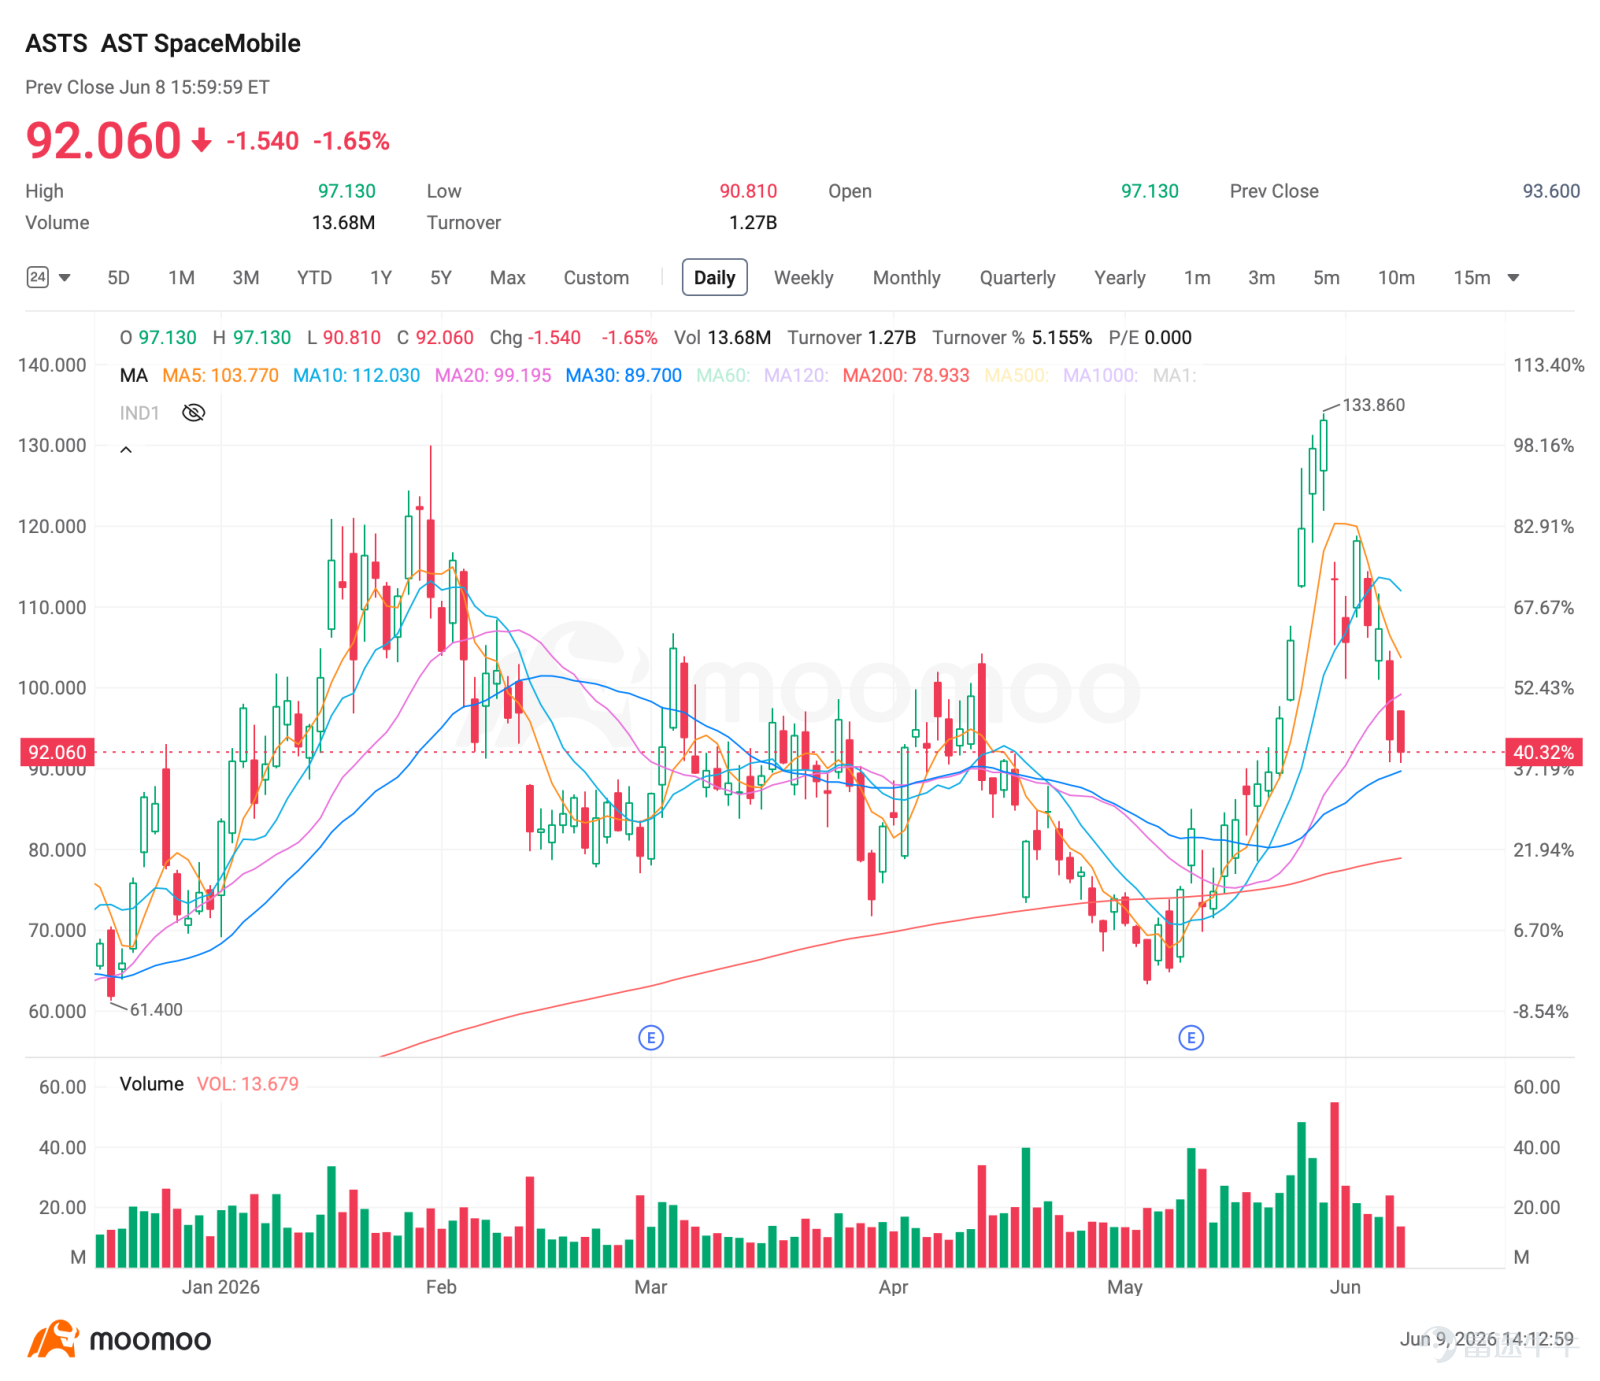Select the 5D range tab
This screenshot has height=1381, width=1600.
pos(118,278)
